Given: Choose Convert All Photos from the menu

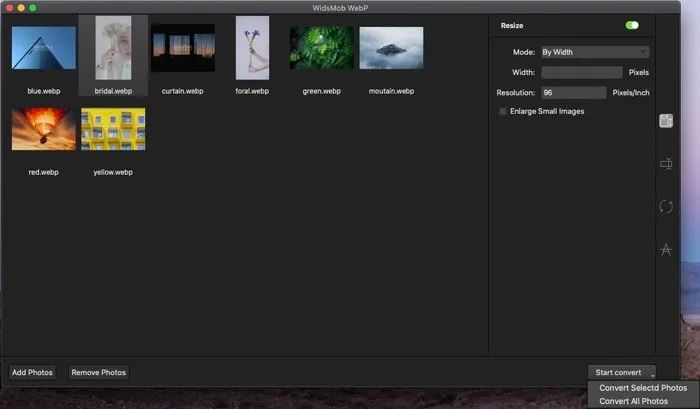Looking at the screenshot, I should [x=633, y=401].
